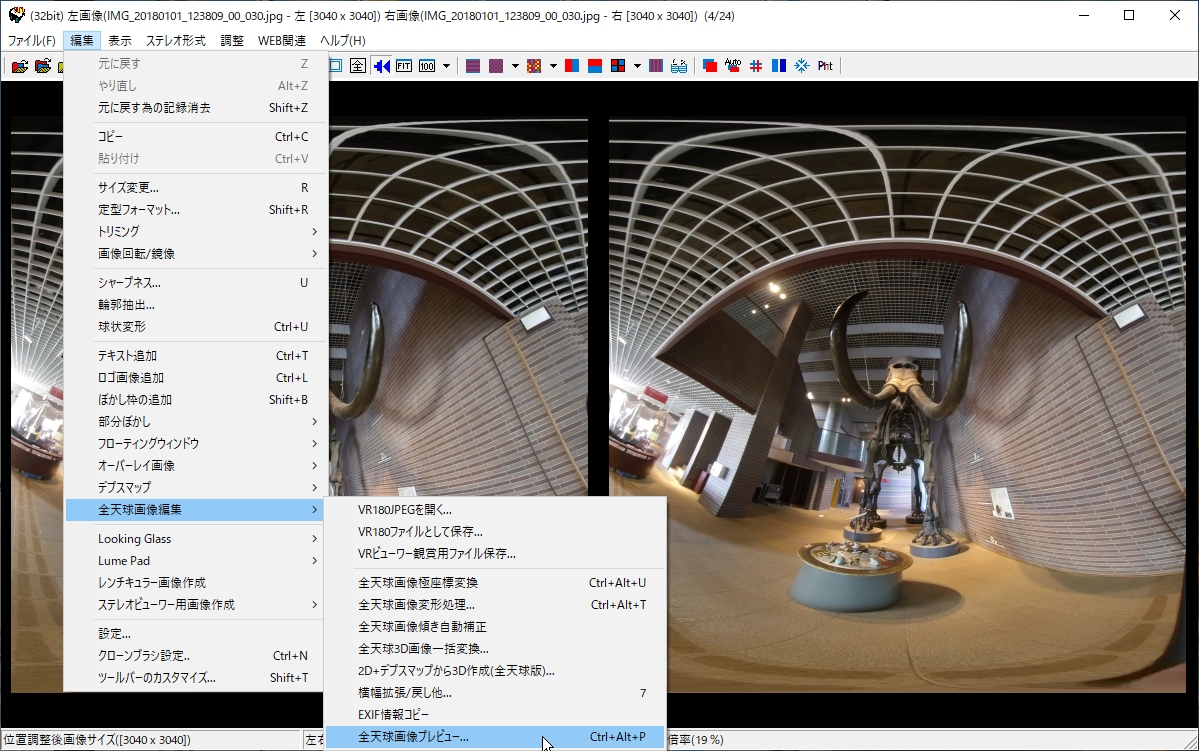Choose レンチキュラー画像作成 menu entry
The width and height of the screenshot is (1199, 751).
(197, 583)
